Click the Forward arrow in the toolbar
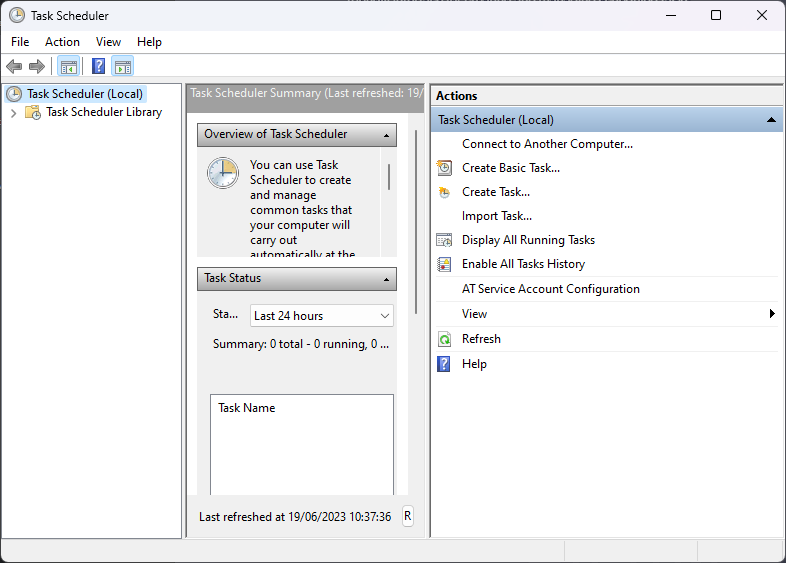Viewport: 786px width, 563px height. tap(37, 67)
